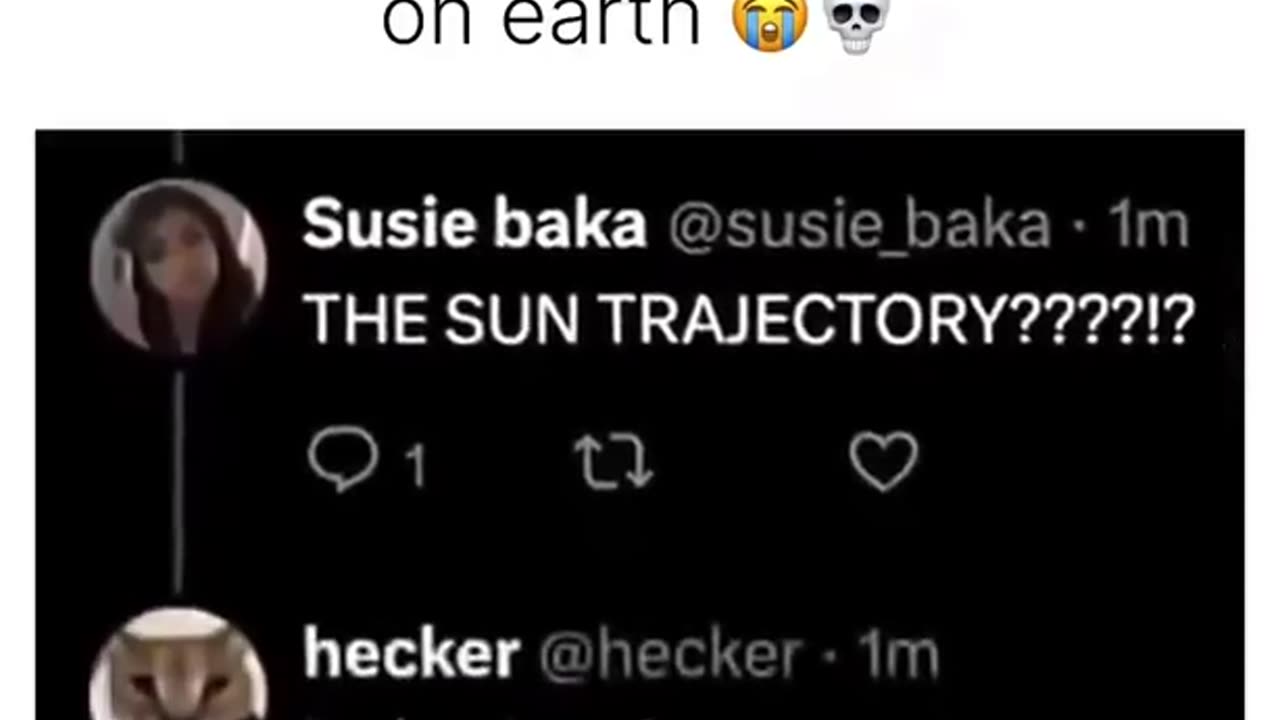The width and height of the screenshot is (1280, 720).
Task: Open Susie baka's profile picture
Action: (178, 266)
